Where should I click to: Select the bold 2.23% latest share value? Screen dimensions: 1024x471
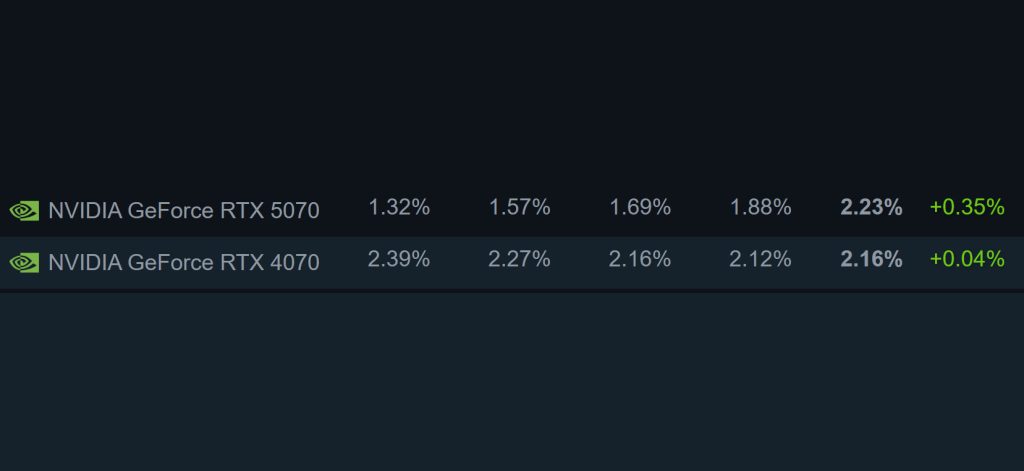[871, 208]
